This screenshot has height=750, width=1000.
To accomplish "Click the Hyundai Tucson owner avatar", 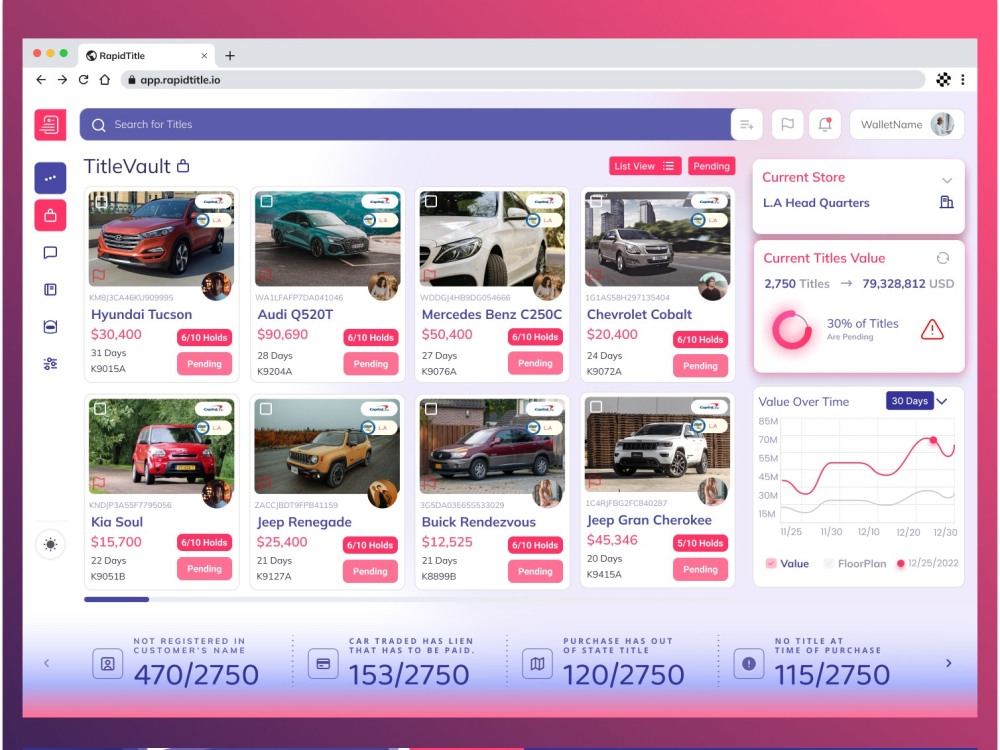I will tap(216, 286).
